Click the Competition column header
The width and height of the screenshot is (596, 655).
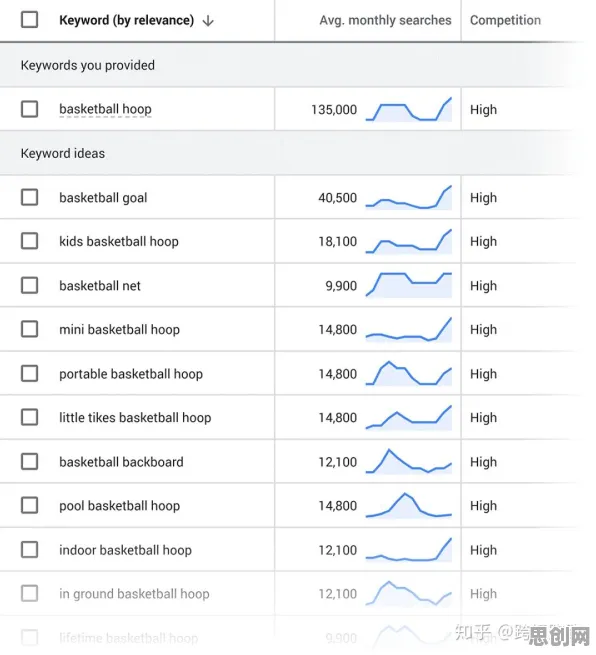pyautogui.click(x=505, y=20)
